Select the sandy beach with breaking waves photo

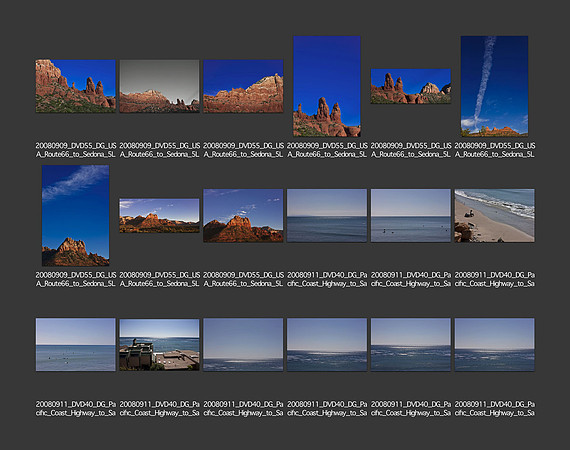coord(494,216)
